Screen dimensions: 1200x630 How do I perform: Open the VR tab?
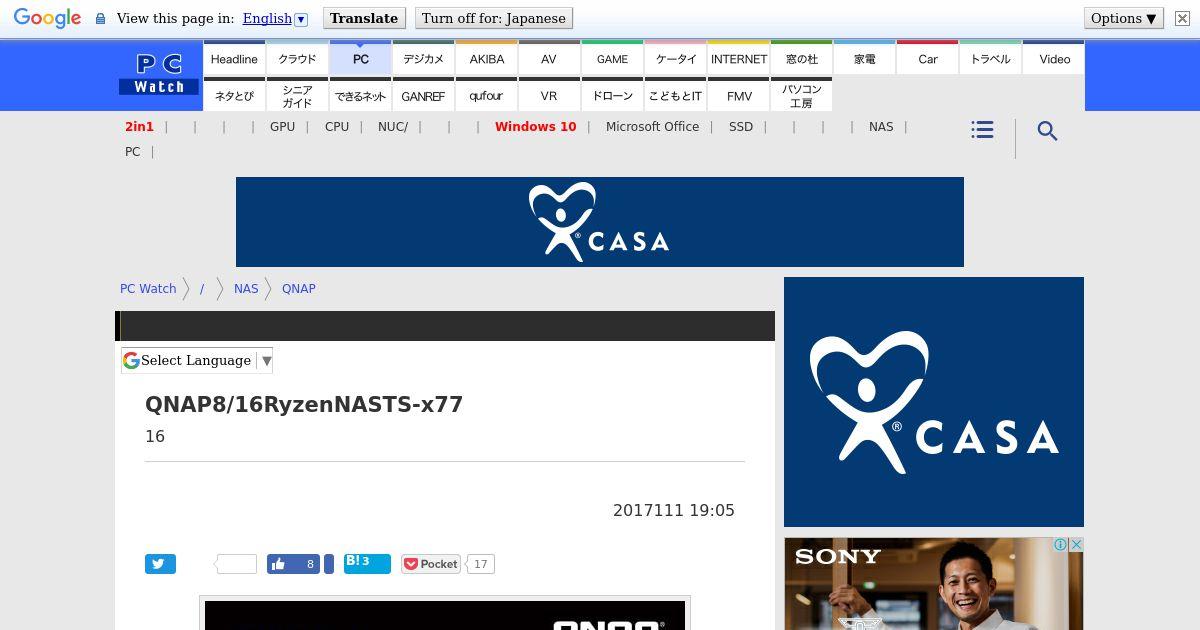(x=549, y=95)
